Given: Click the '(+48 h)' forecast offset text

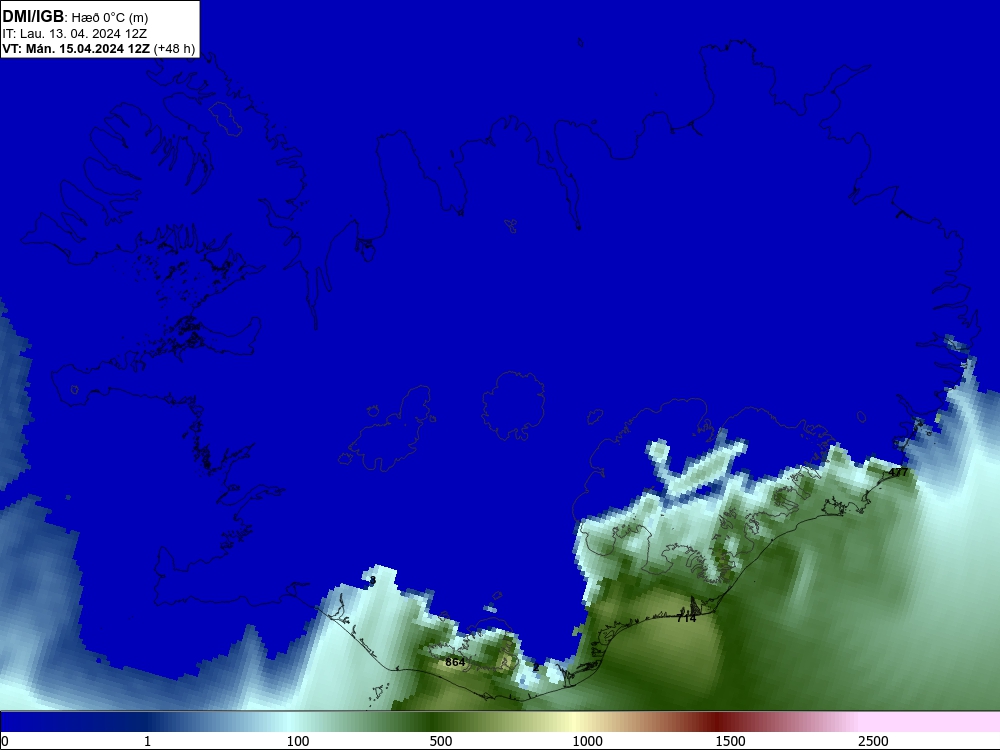Looking at the screenshot, I should (174, 49).
